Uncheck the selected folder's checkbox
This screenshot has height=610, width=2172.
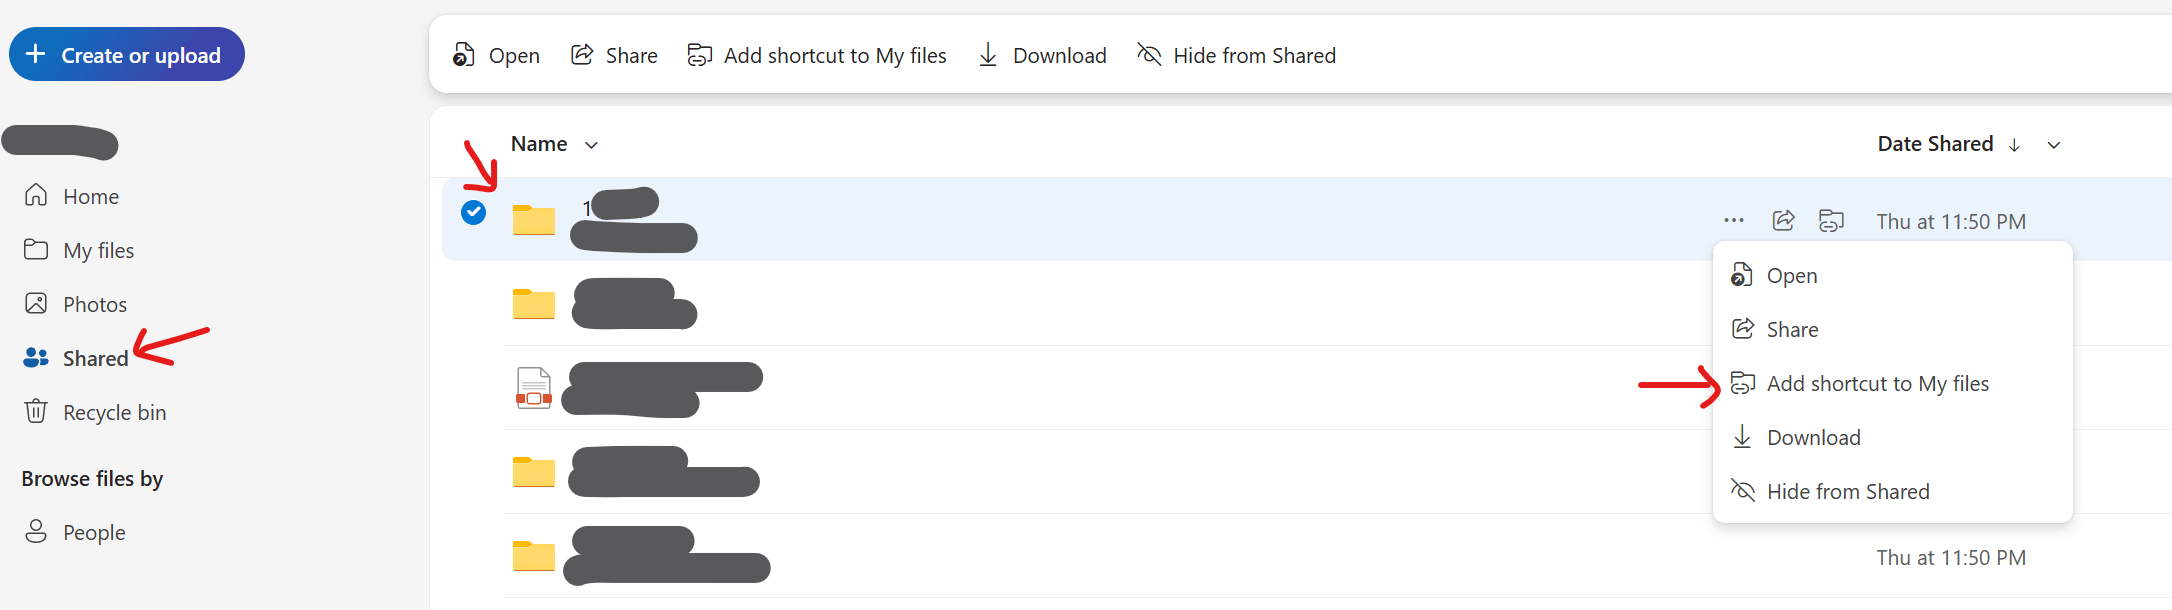[x=474, y=213]
